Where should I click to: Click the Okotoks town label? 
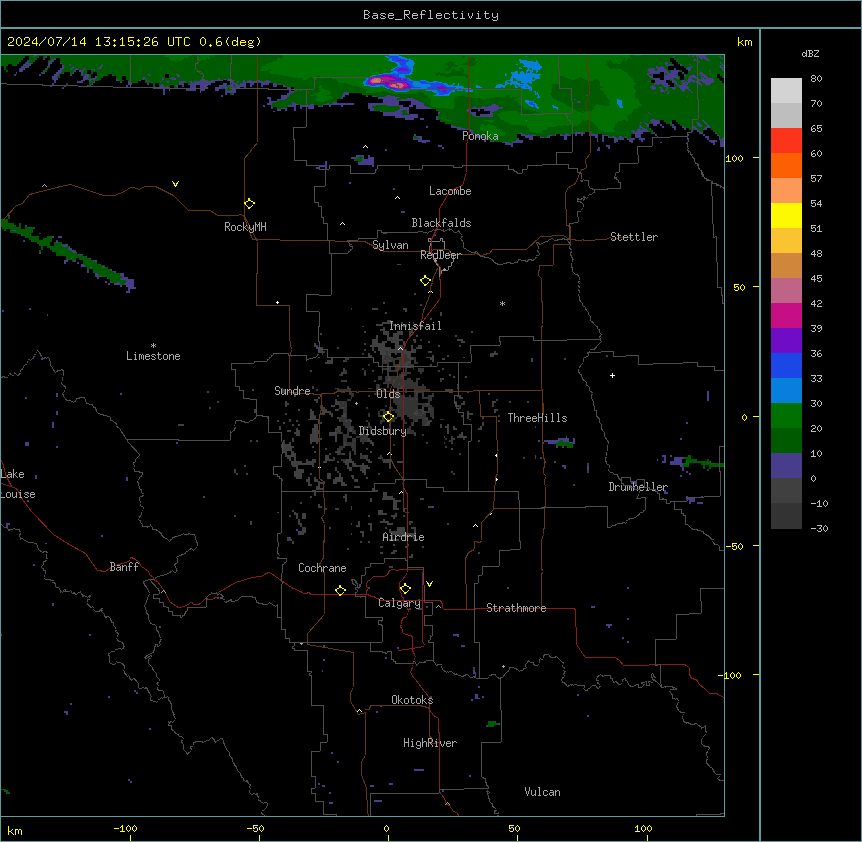(x=412, y=700)
